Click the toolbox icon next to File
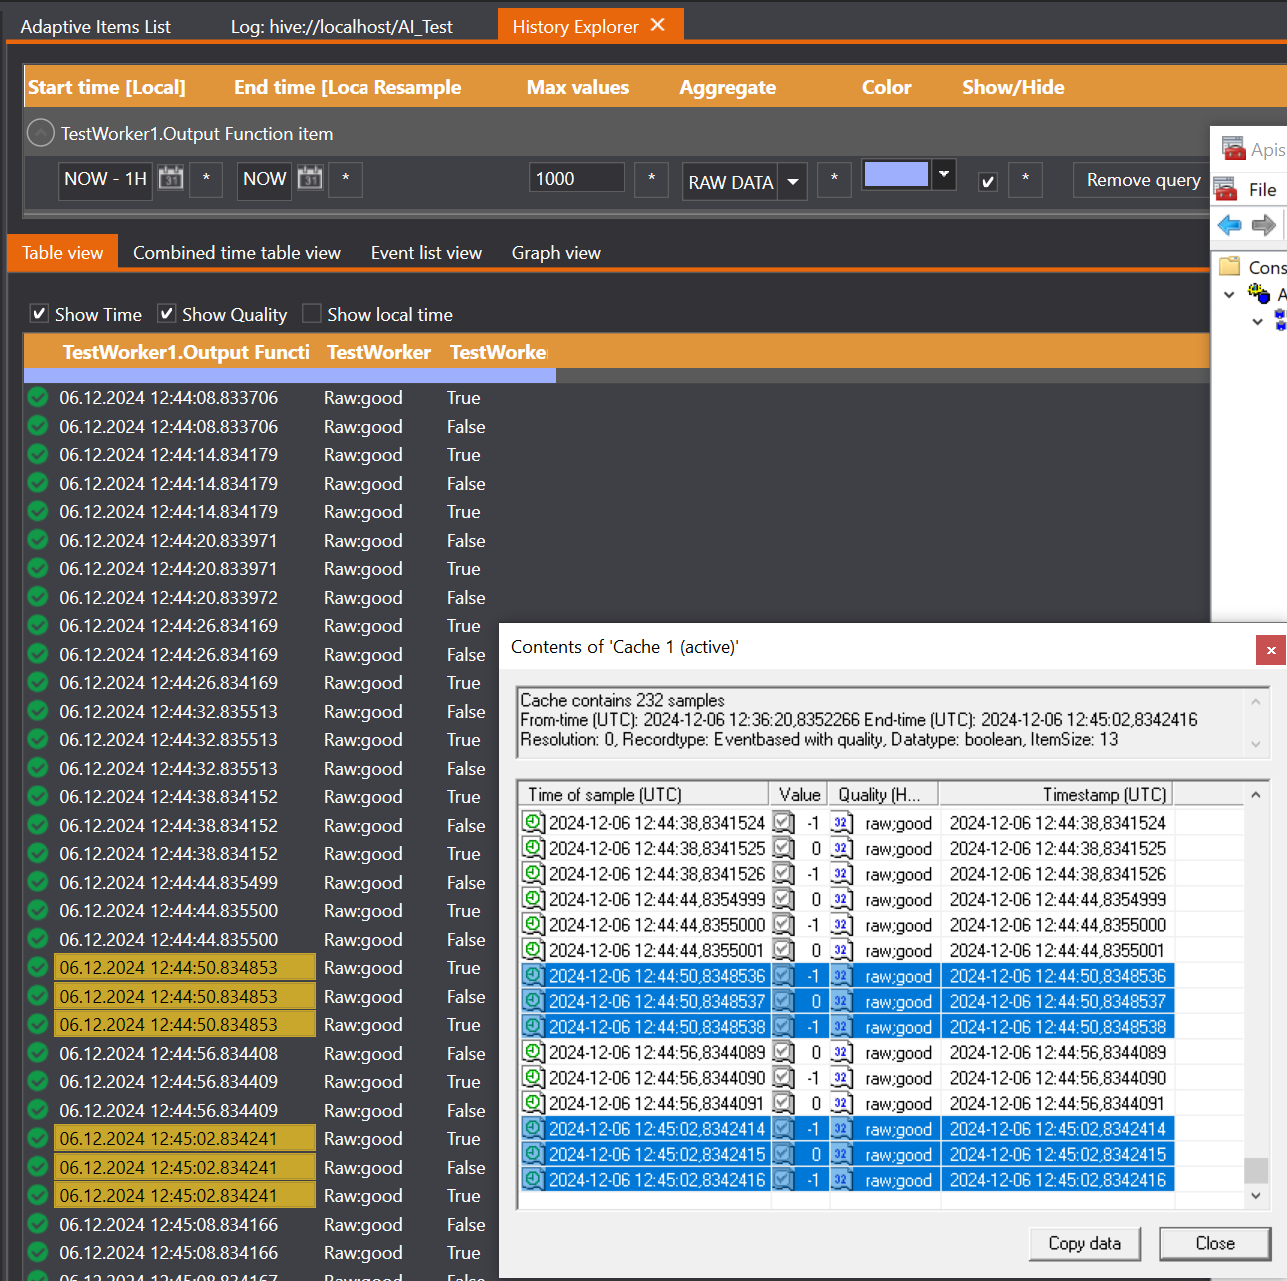1287x1281 pixels. pyautogui.click(x=1225, y=189)
